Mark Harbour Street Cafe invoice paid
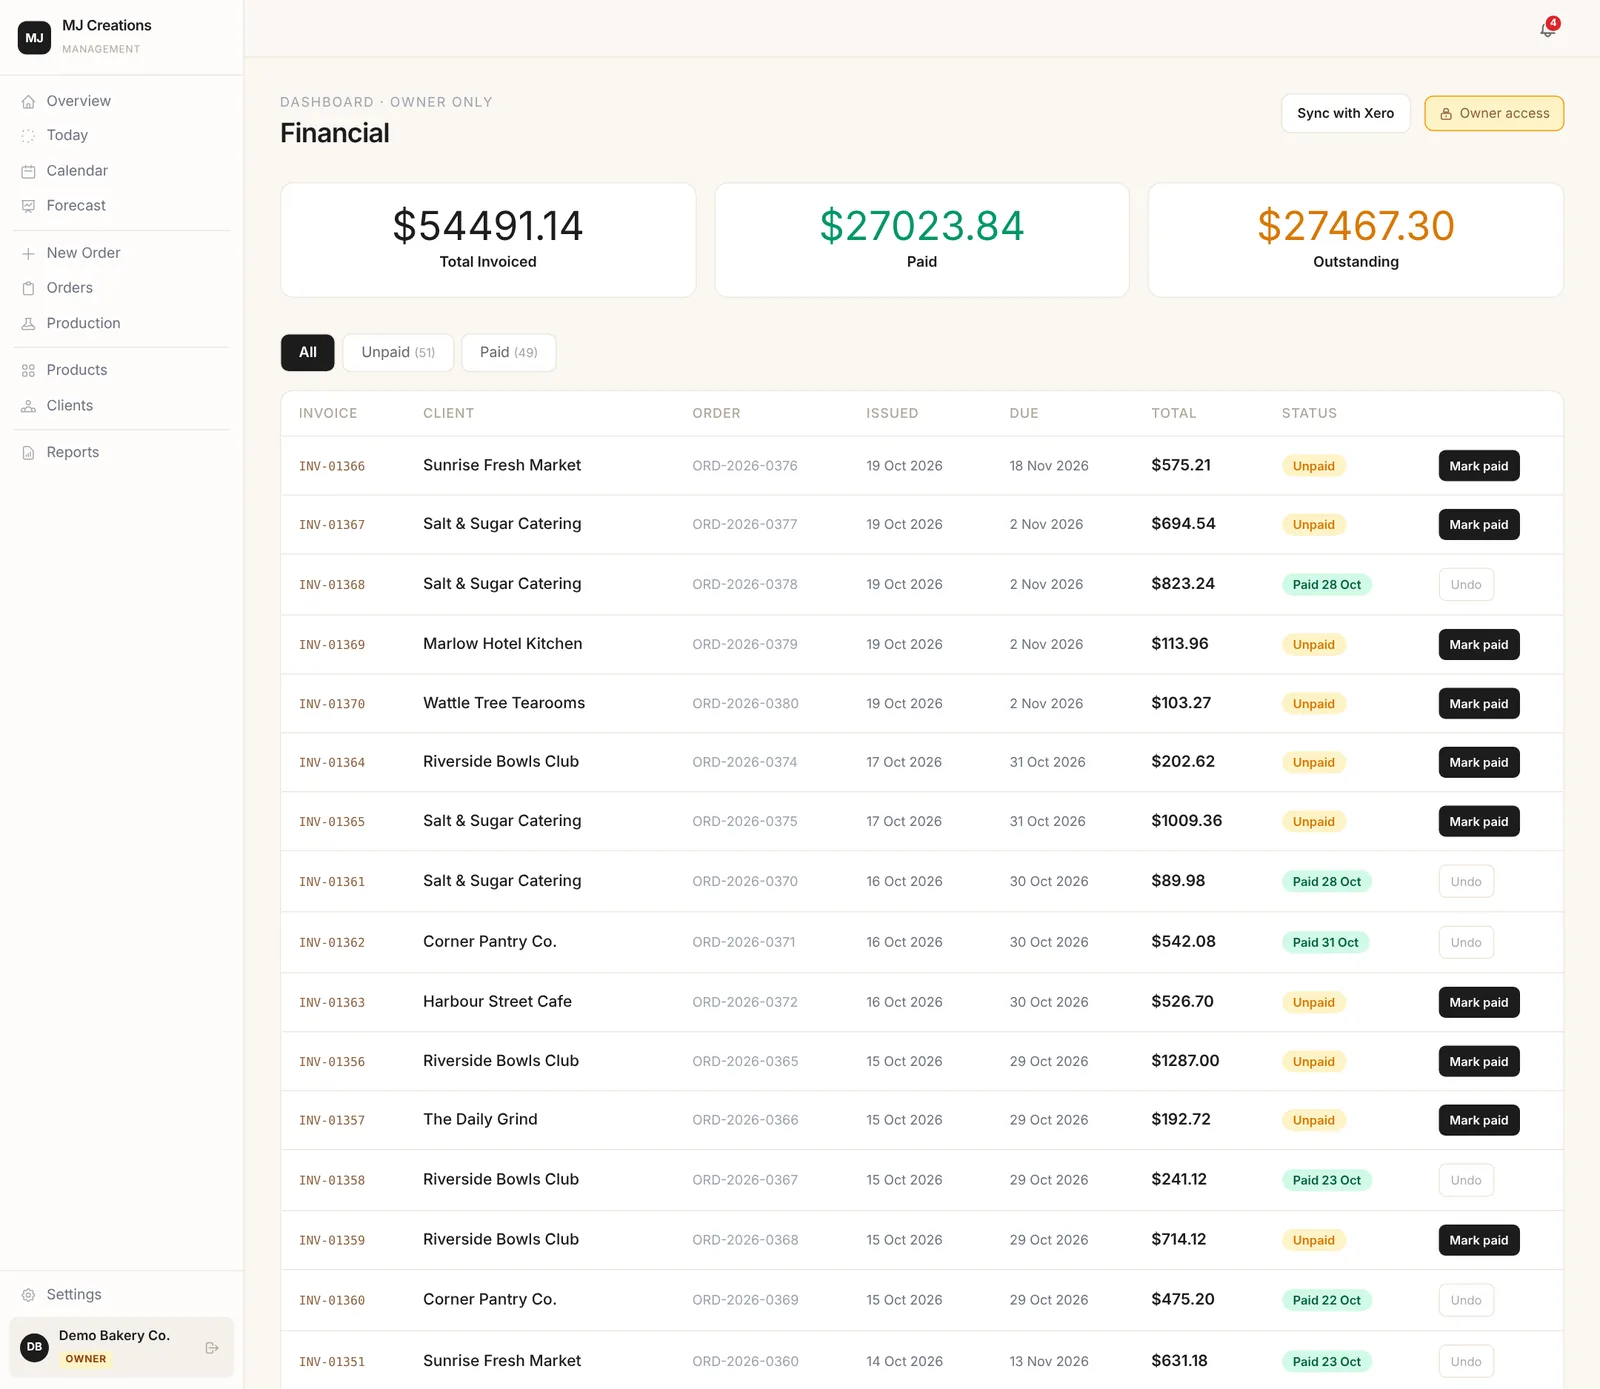Image resolution: width=1600 pixels, height=1389 pixels. 1479,1002
